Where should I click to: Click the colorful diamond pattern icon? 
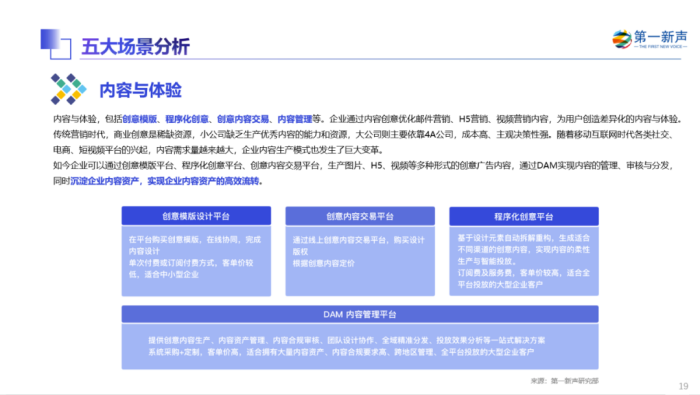[68, 89]
